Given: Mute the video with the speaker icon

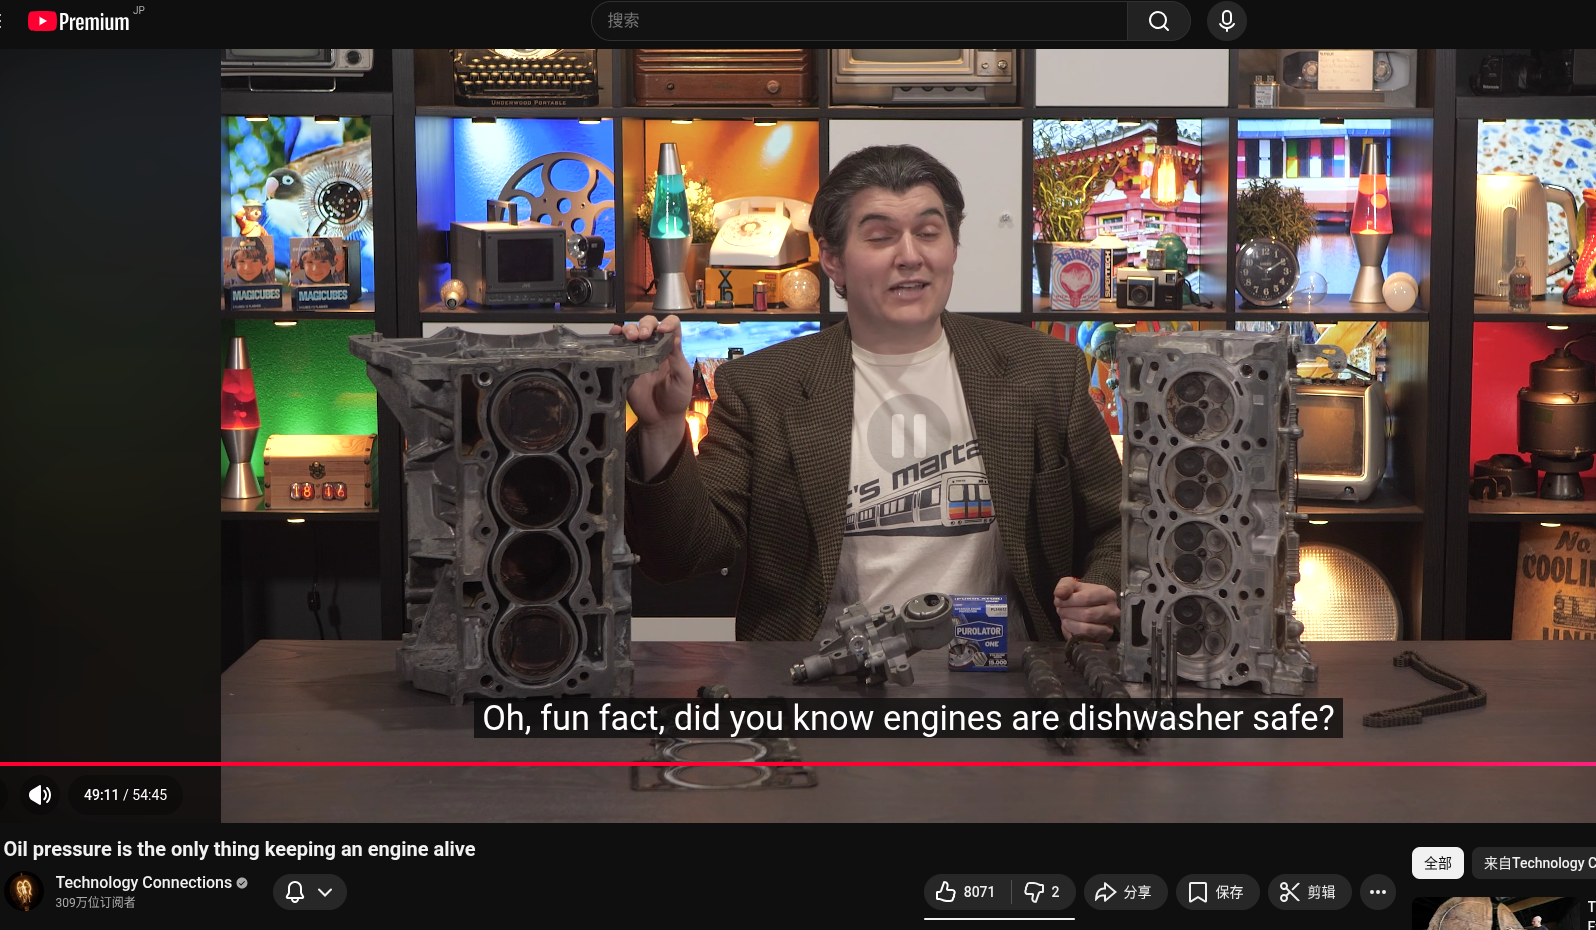Looking at the screenshot, I should click(40, 795).
